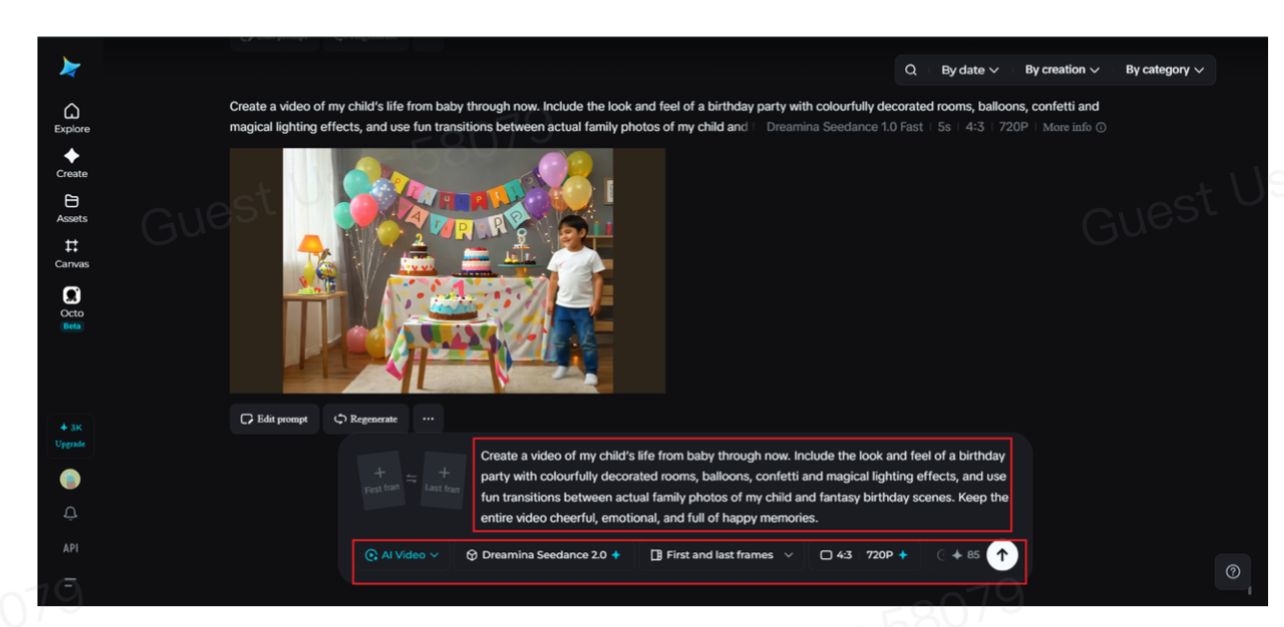Open the 4:3 720P aspect and resolution setting

point(864,555)
